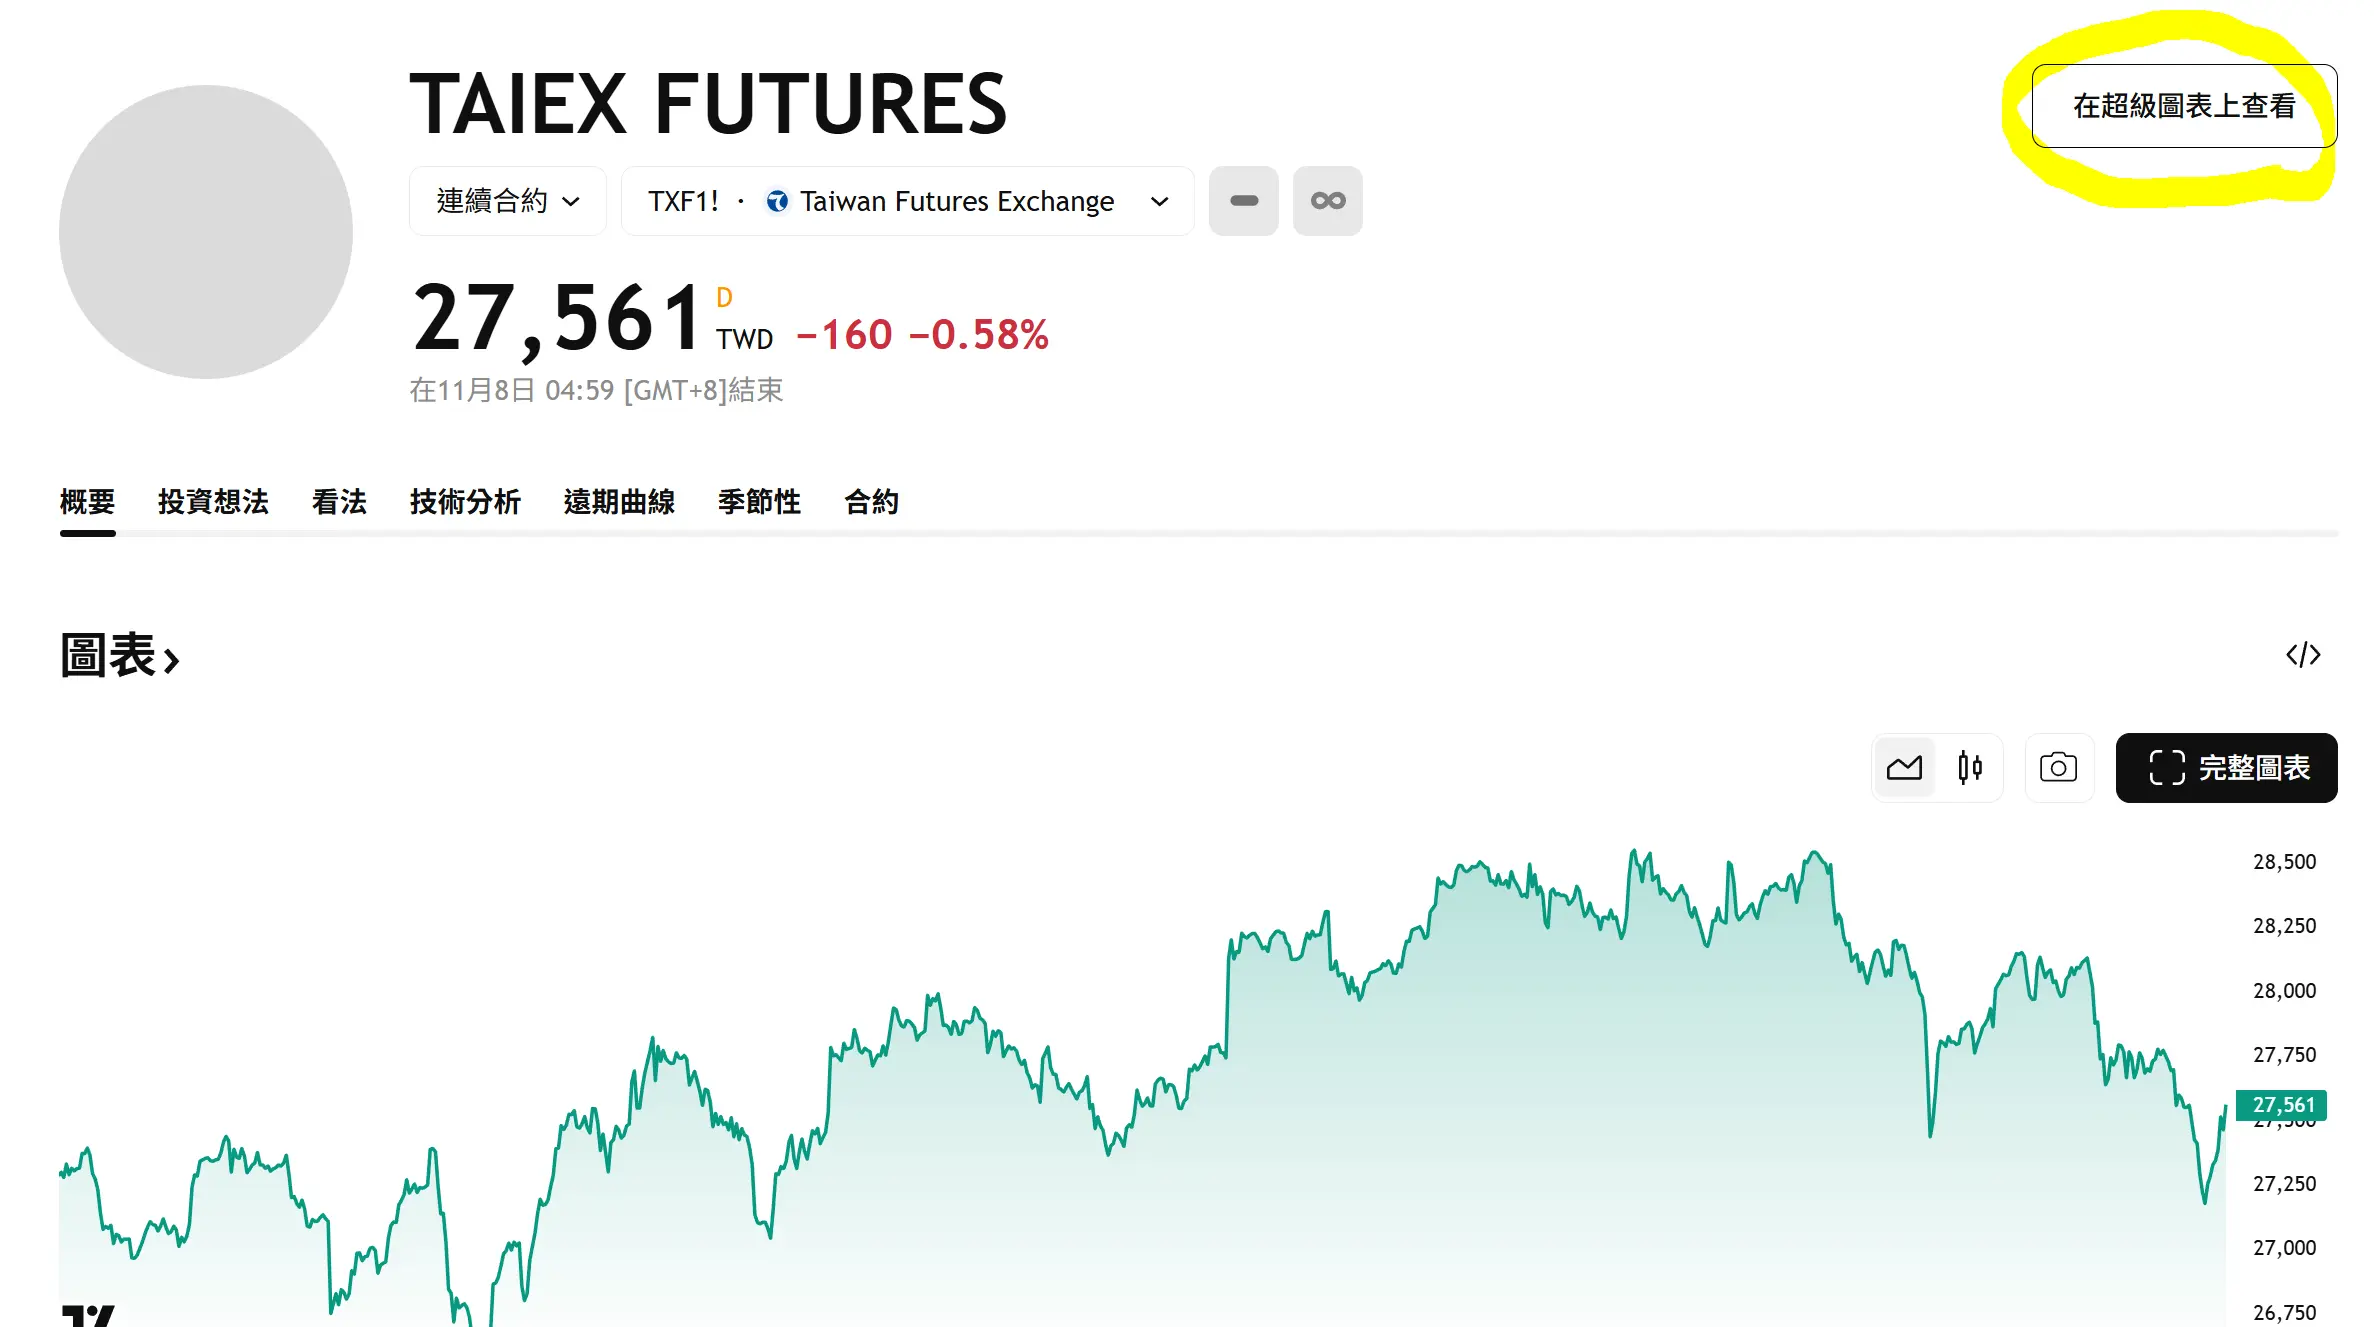The image size is (2374, 1327).
Task: Click the 27,561 current price label on axis
Action: pyautogui.click(x=2282, y=1105)
